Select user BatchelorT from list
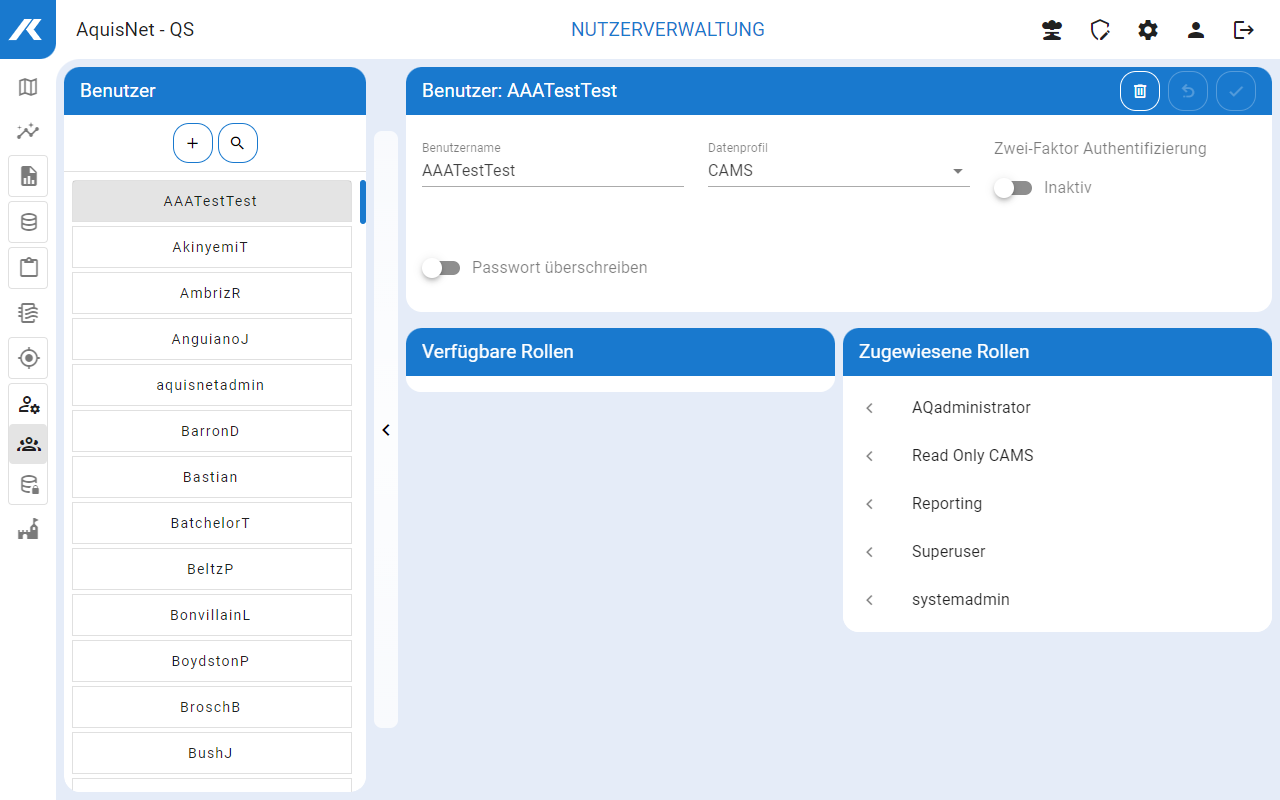 (x=211, y=523)
